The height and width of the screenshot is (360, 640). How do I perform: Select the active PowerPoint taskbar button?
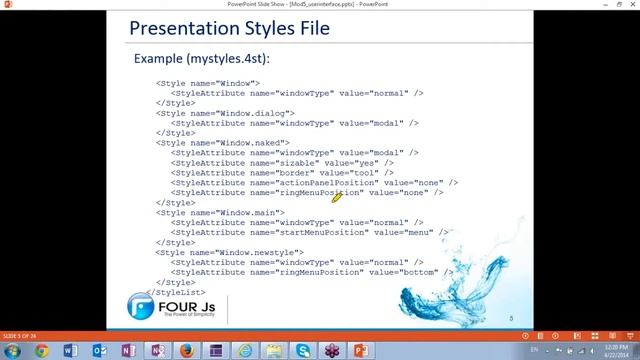pyautogui.click(x=361, y=351)
